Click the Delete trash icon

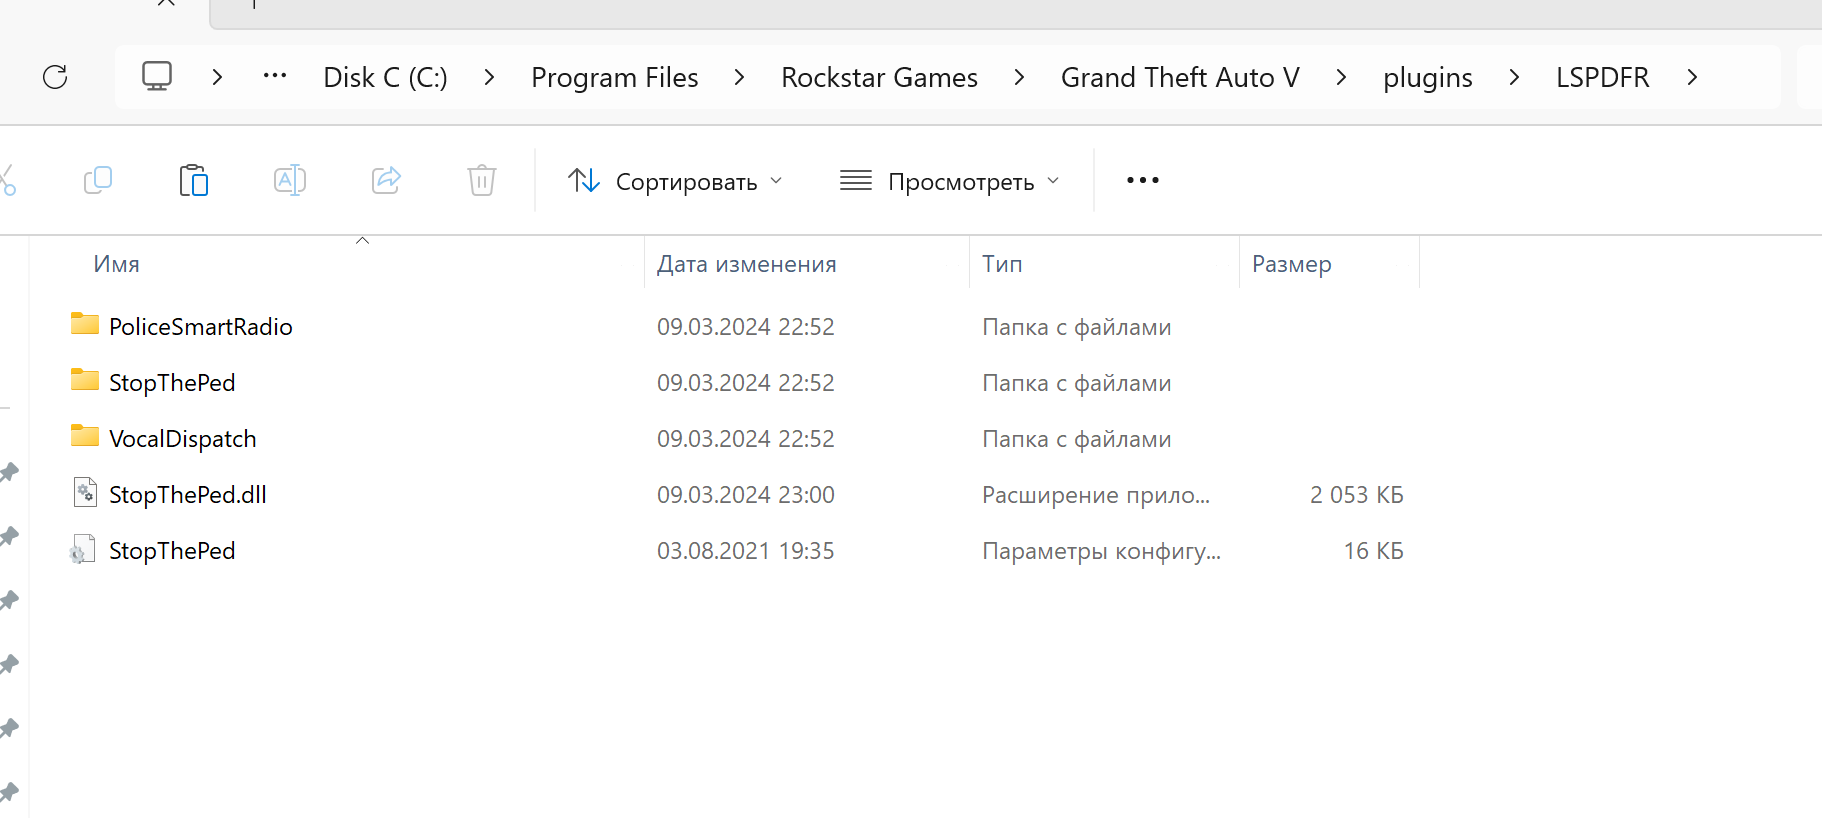click(x=482, y=180)
